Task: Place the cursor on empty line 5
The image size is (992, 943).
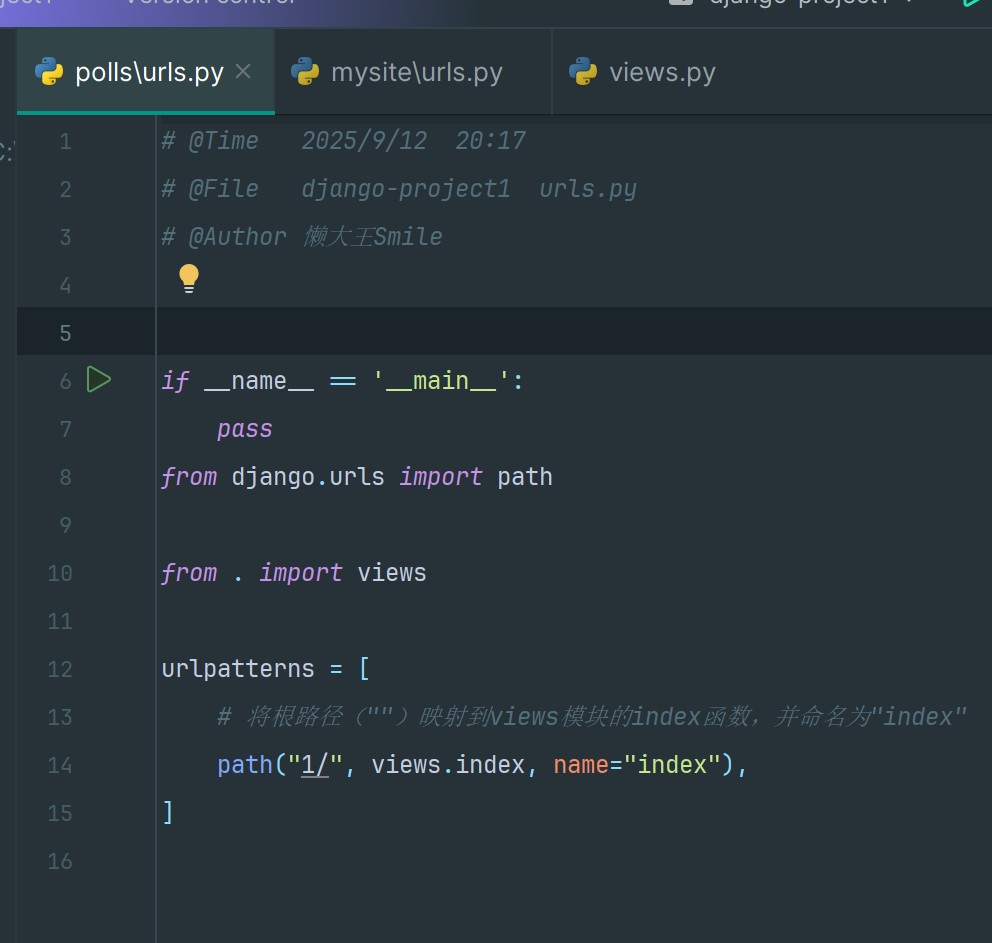Action: pos(500,332)
